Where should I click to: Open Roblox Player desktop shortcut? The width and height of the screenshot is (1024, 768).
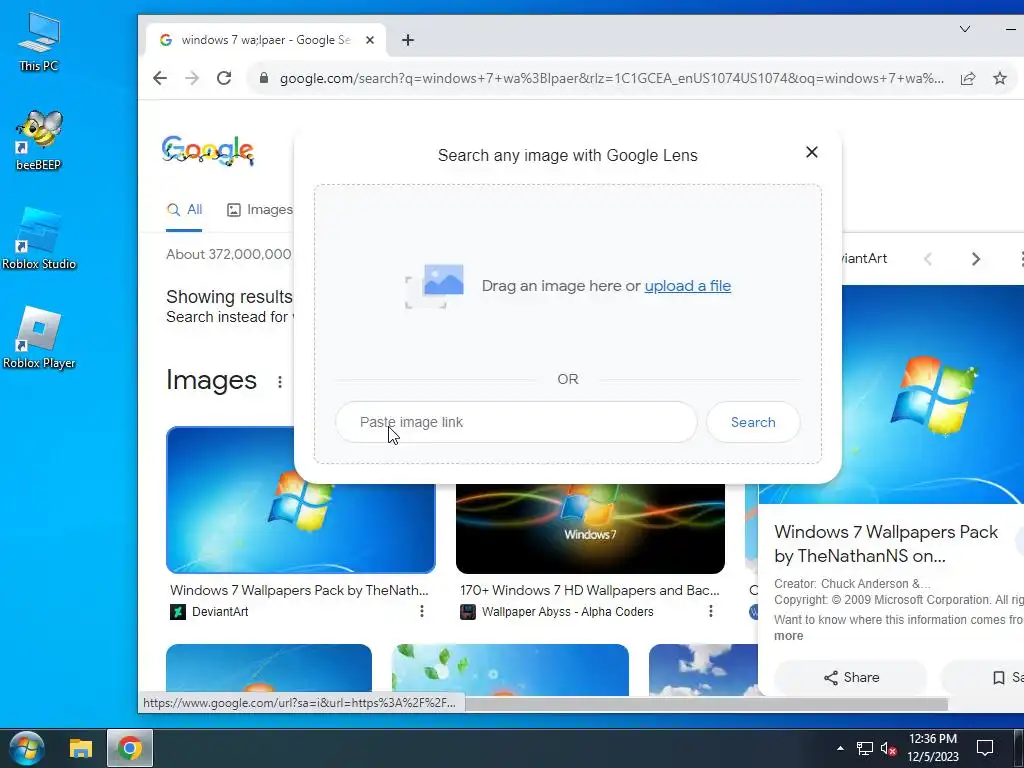(39, 338)
